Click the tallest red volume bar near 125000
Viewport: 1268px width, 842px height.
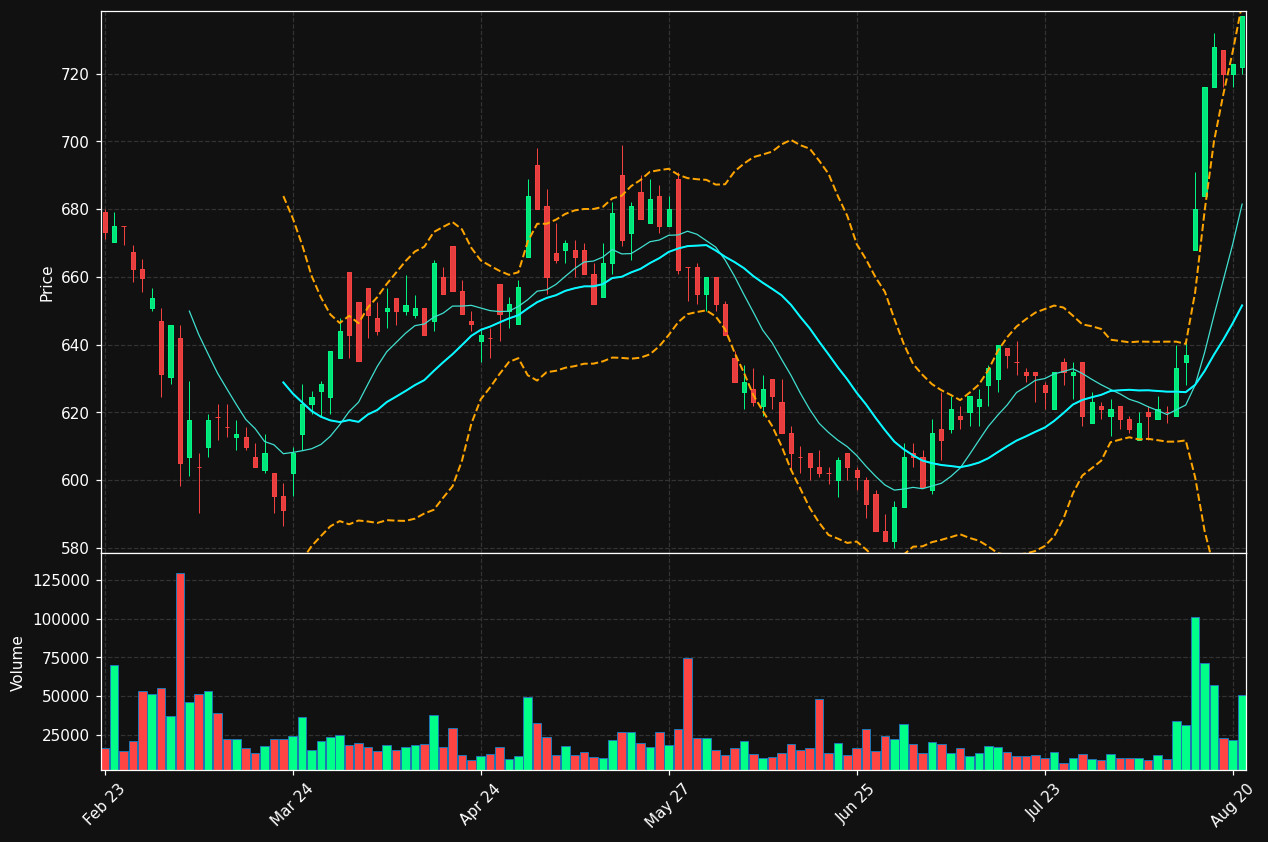(180, 671)
